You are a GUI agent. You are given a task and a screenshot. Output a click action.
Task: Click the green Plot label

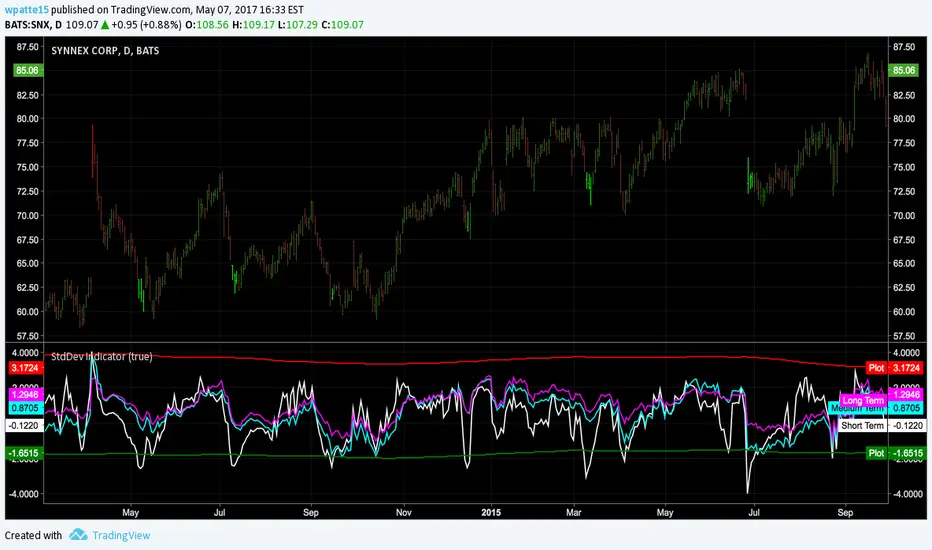[x=876, y=453]
